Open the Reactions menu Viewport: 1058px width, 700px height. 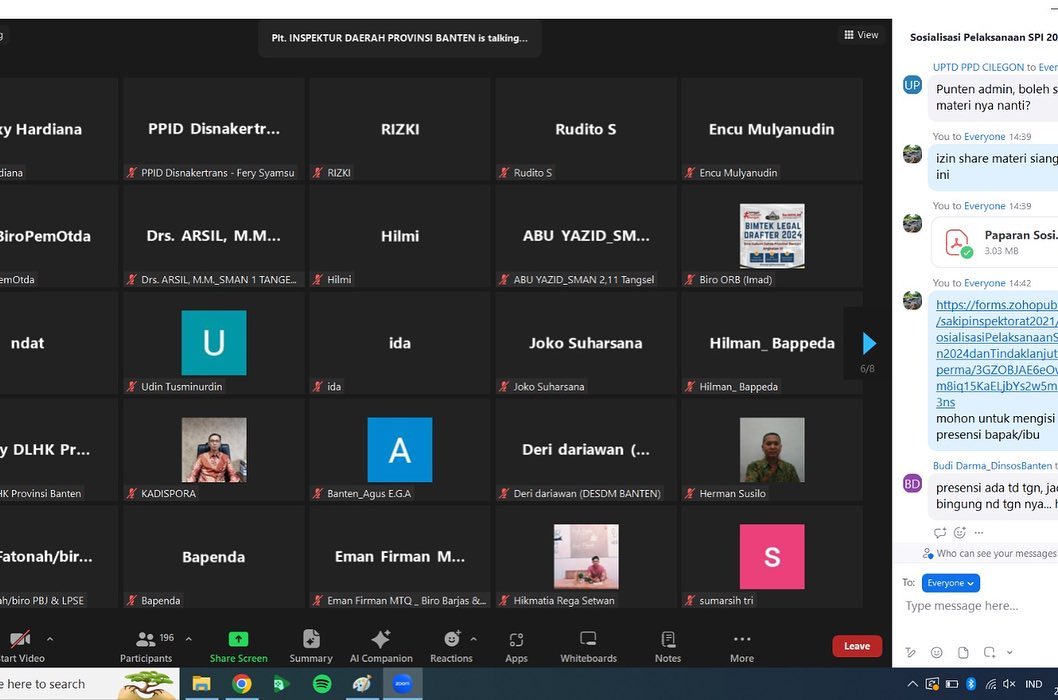pyautogui.click(x=451, y=645)
